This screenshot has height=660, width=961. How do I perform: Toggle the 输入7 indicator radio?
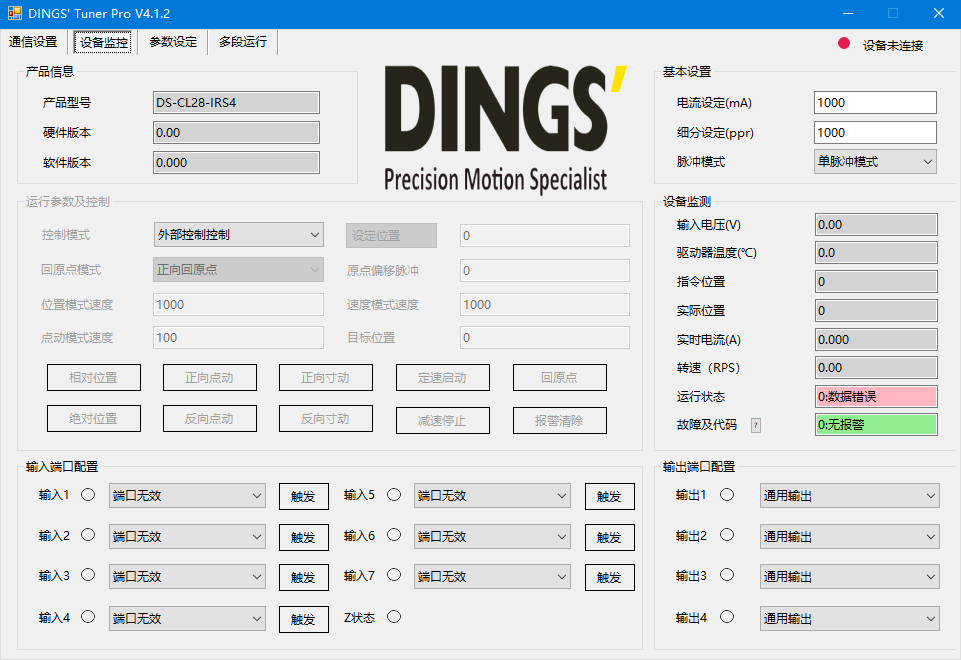click(394, 575)
